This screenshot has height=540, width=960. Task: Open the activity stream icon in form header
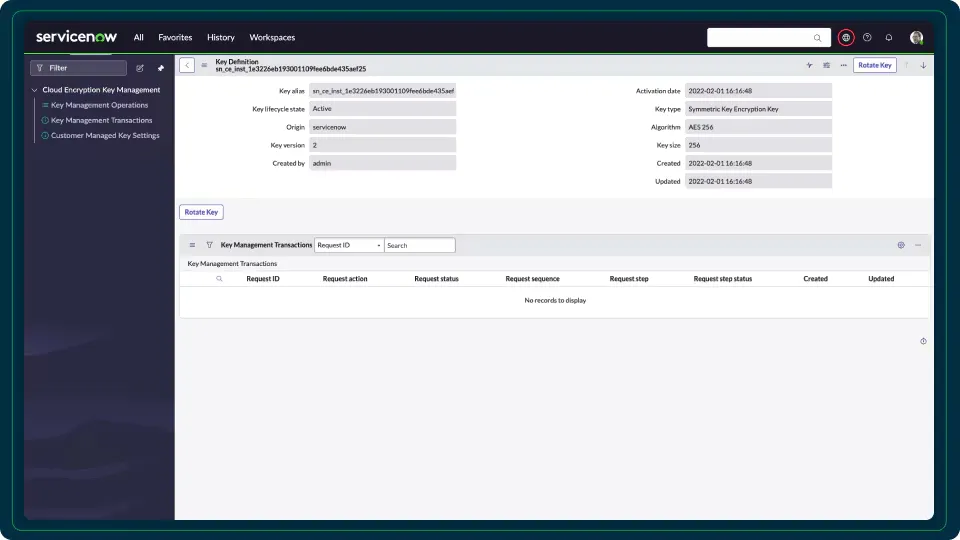(x=809, y=65)
